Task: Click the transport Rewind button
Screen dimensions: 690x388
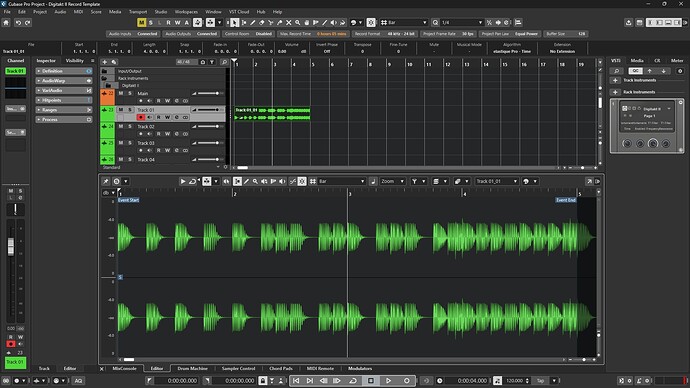Action: [323, 381]
